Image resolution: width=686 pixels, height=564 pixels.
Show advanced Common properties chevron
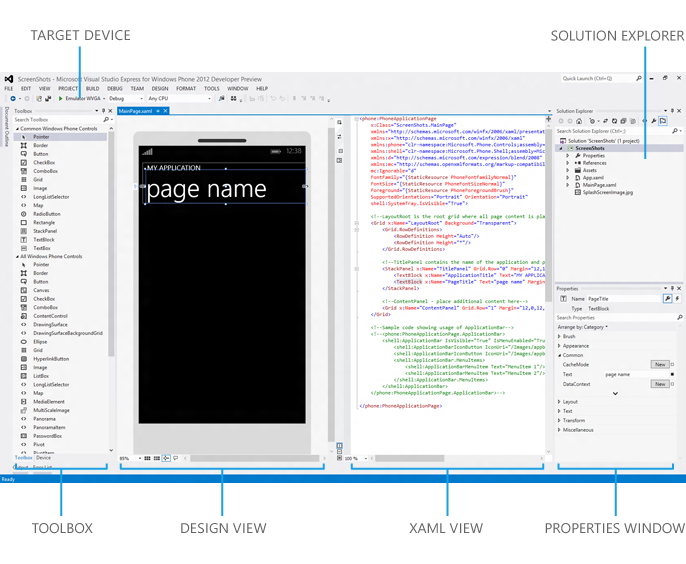[615, 393]
